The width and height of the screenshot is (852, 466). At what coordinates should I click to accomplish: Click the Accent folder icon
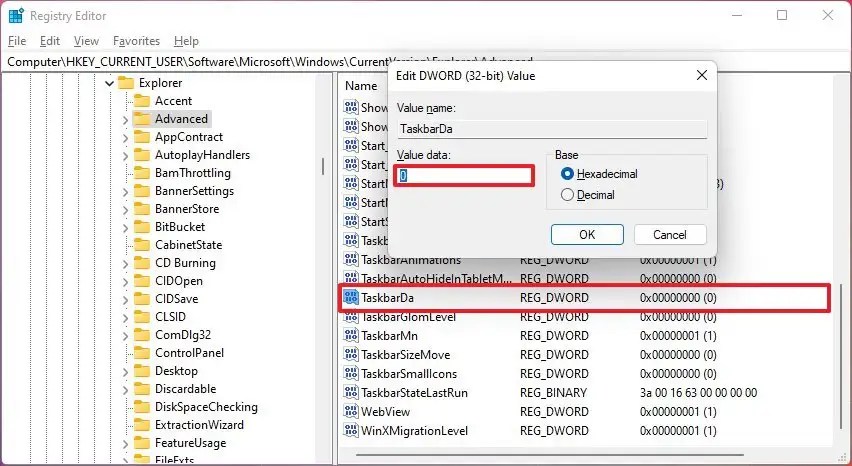142,100
